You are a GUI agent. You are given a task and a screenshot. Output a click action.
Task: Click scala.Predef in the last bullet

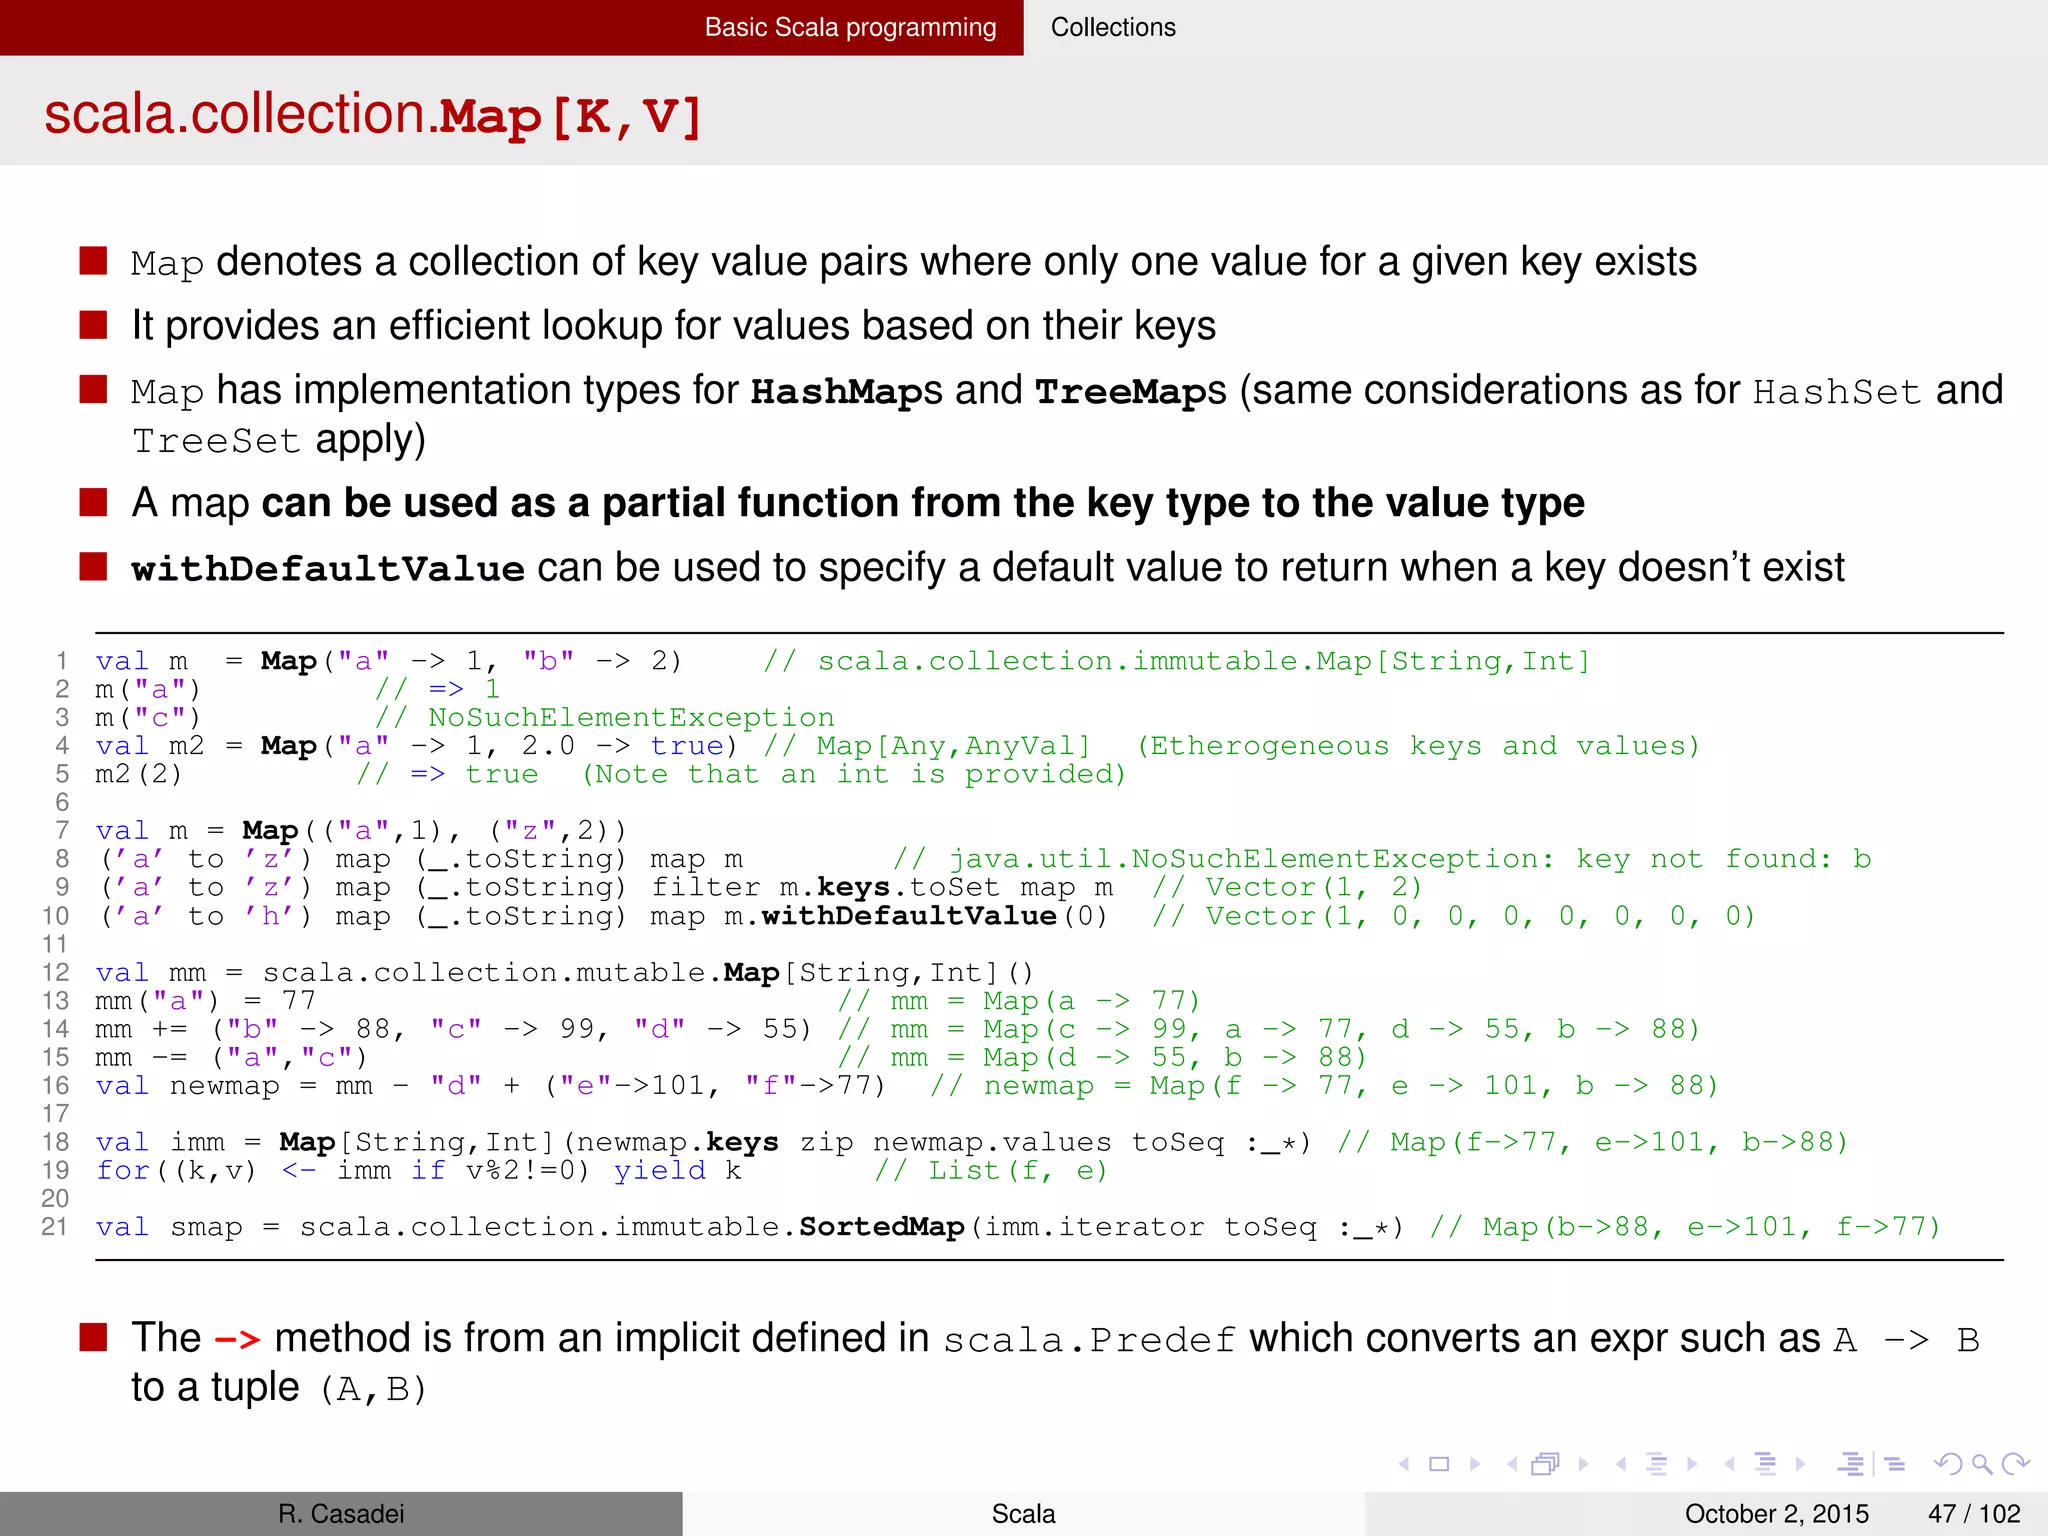point(1089,1340)
